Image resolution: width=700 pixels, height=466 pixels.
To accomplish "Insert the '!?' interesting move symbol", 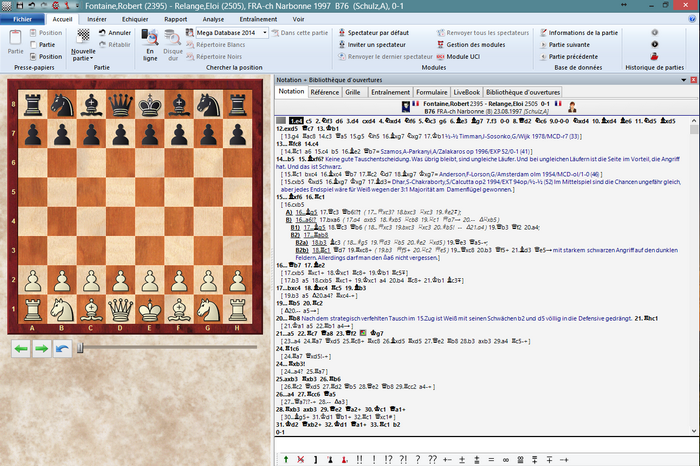I will (x=388, y=459).
